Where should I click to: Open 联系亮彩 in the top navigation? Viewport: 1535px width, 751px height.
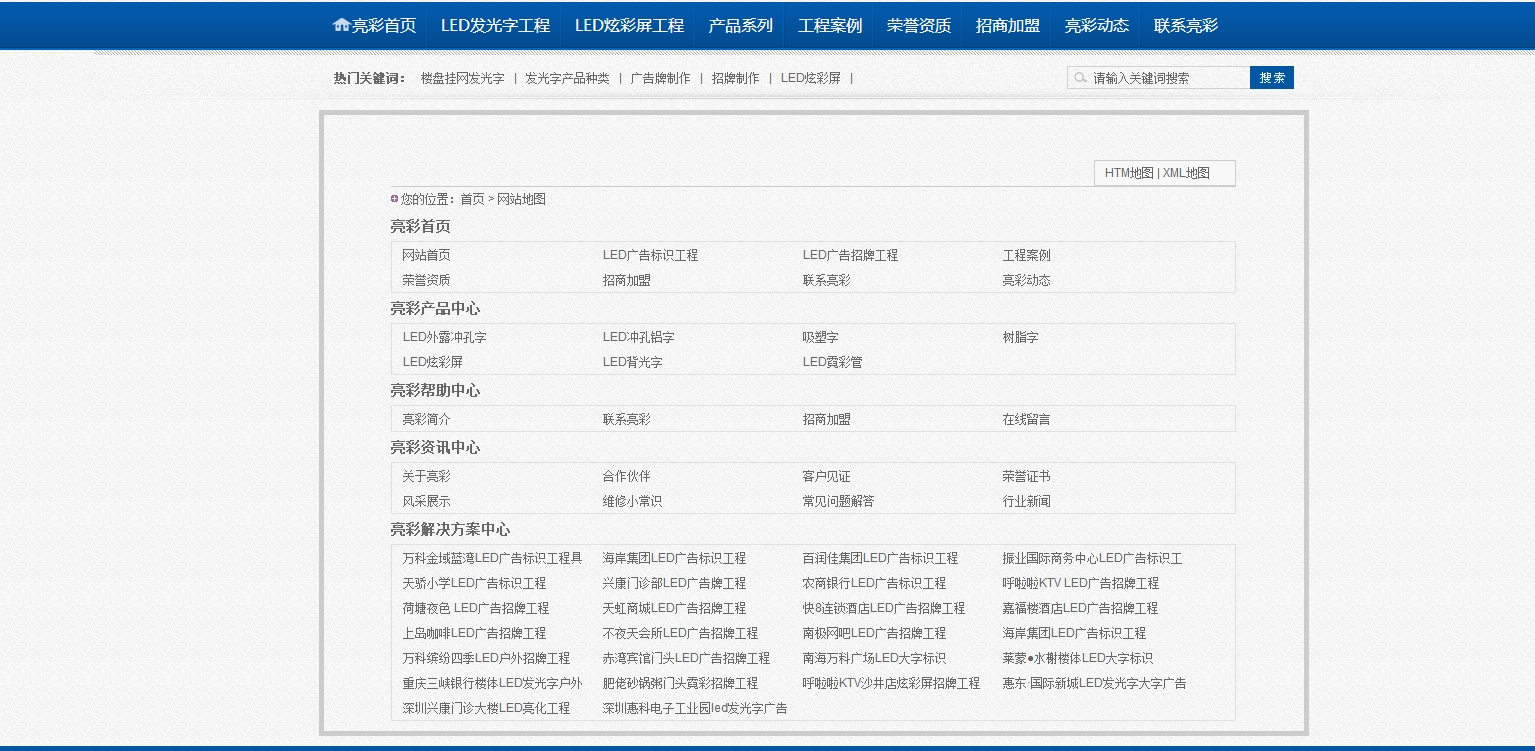[1185, 26]
